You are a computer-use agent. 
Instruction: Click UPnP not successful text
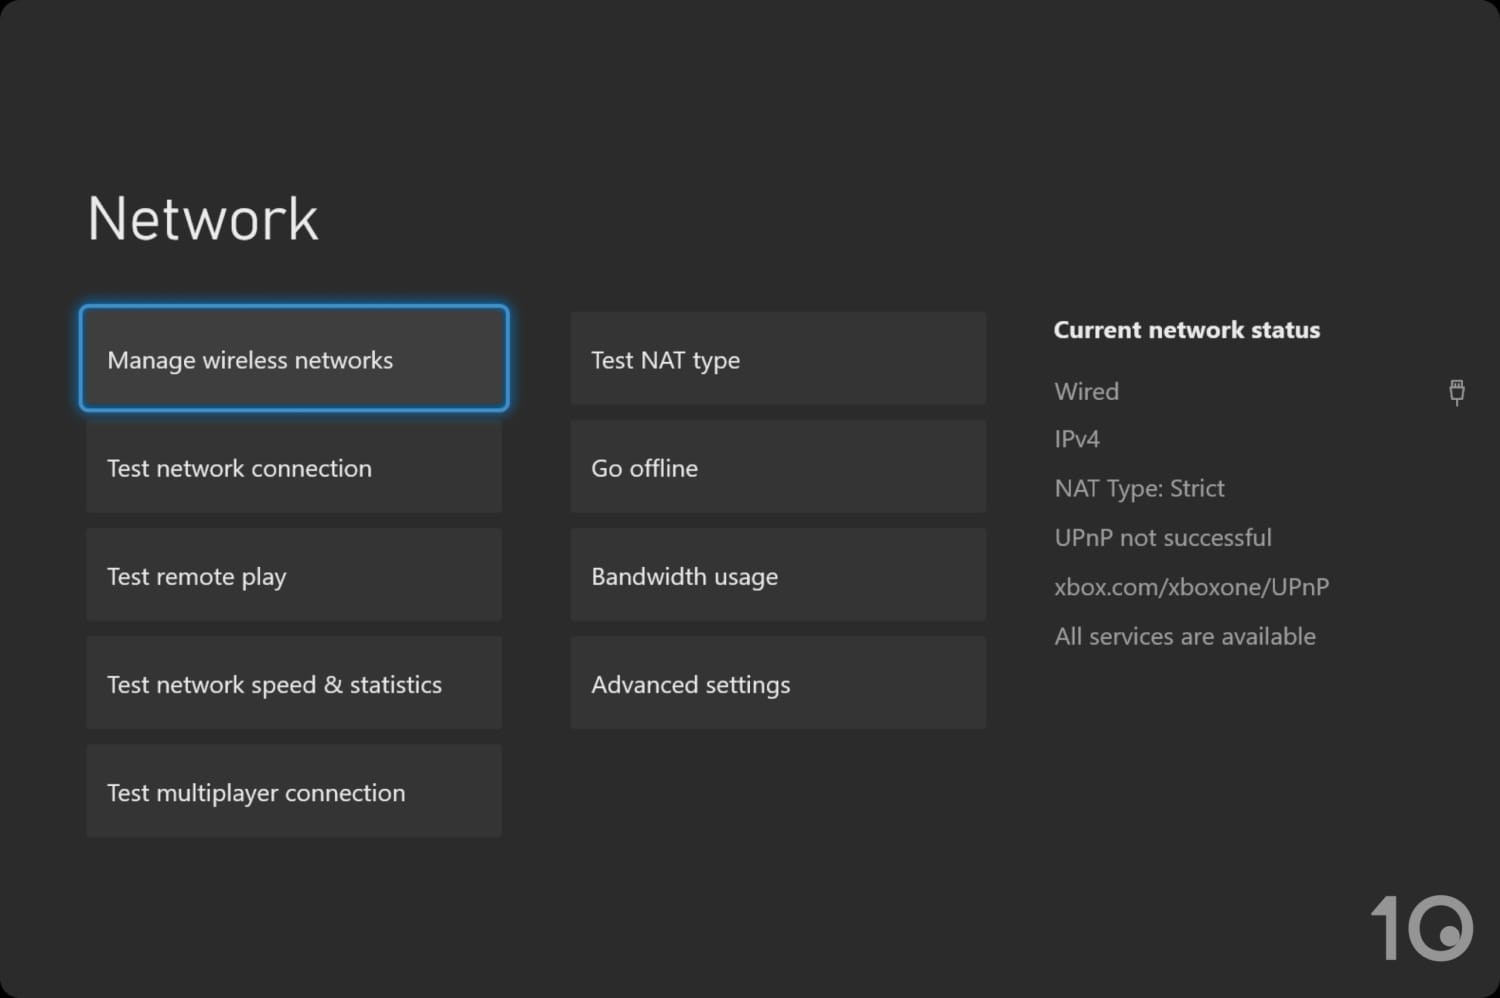(1163, 537)
